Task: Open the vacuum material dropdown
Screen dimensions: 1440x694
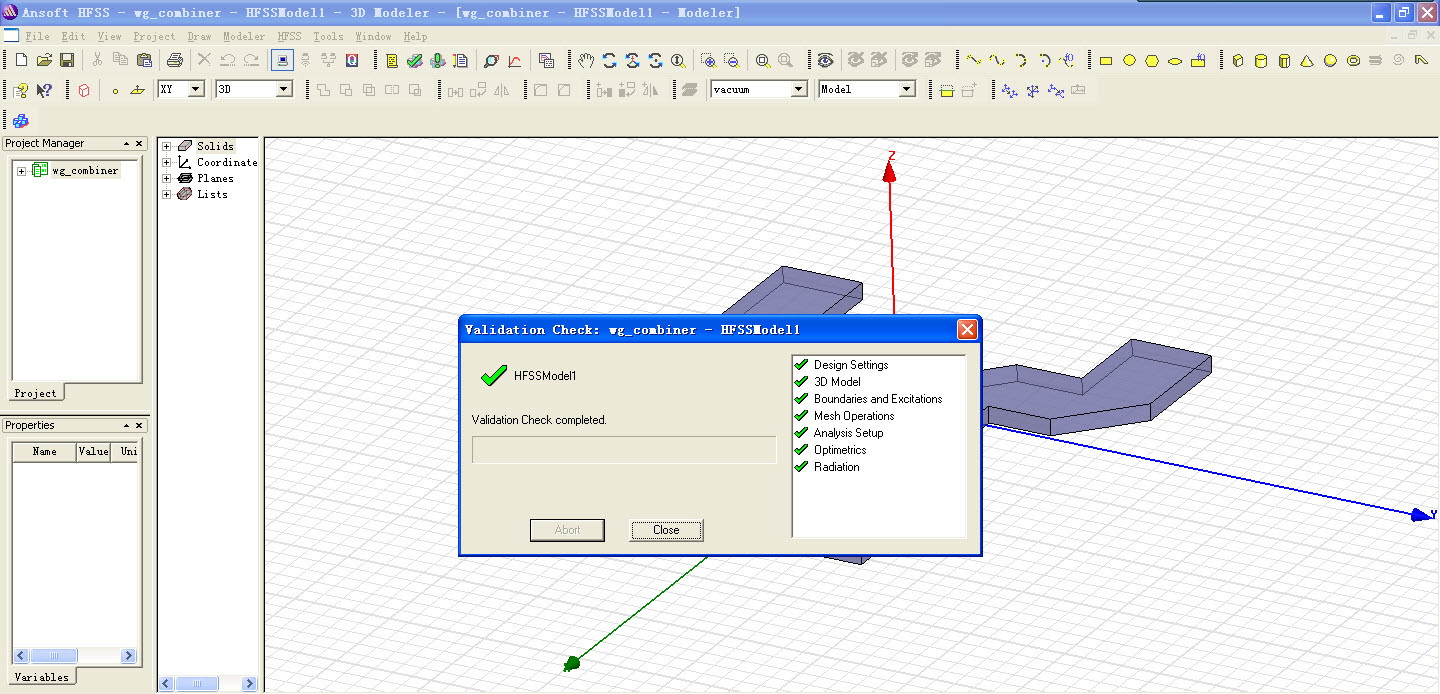Action: point(799,89)
